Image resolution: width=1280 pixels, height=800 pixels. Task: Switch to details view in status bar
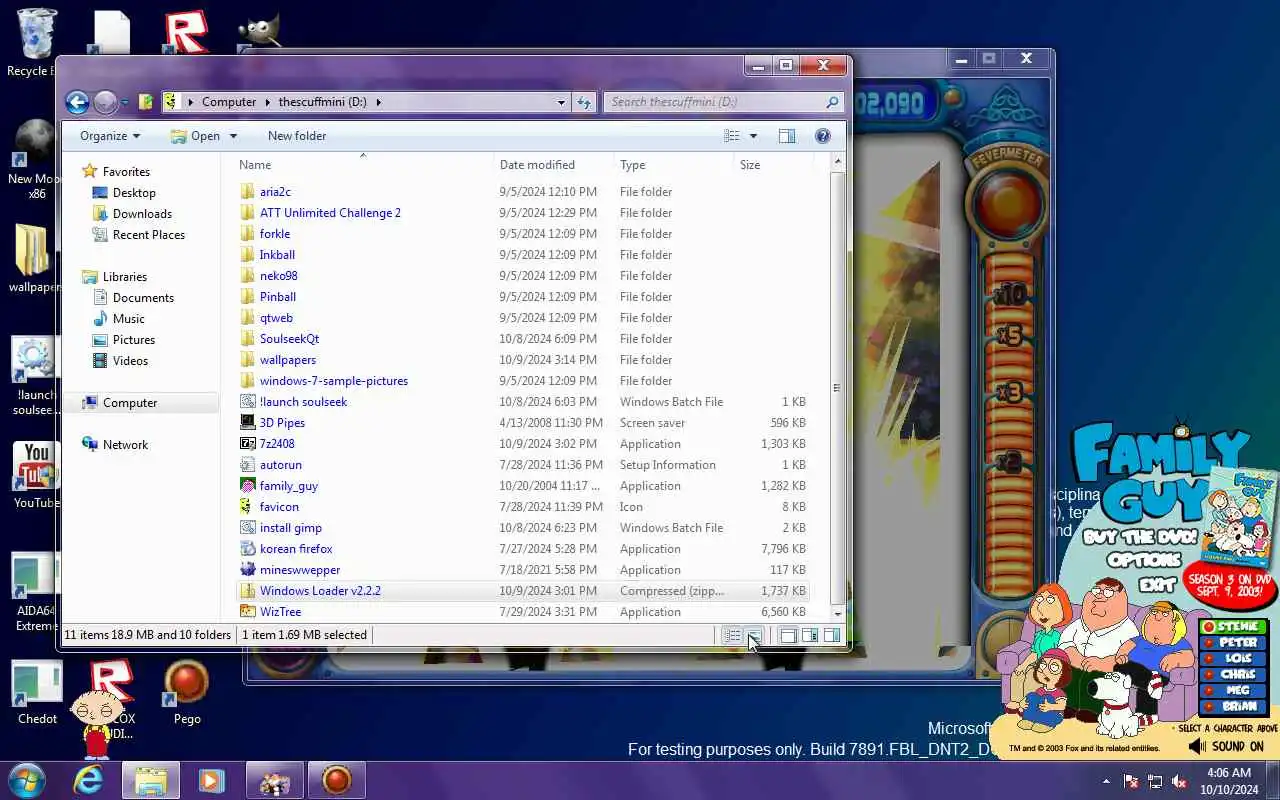(x=732, y=635)
